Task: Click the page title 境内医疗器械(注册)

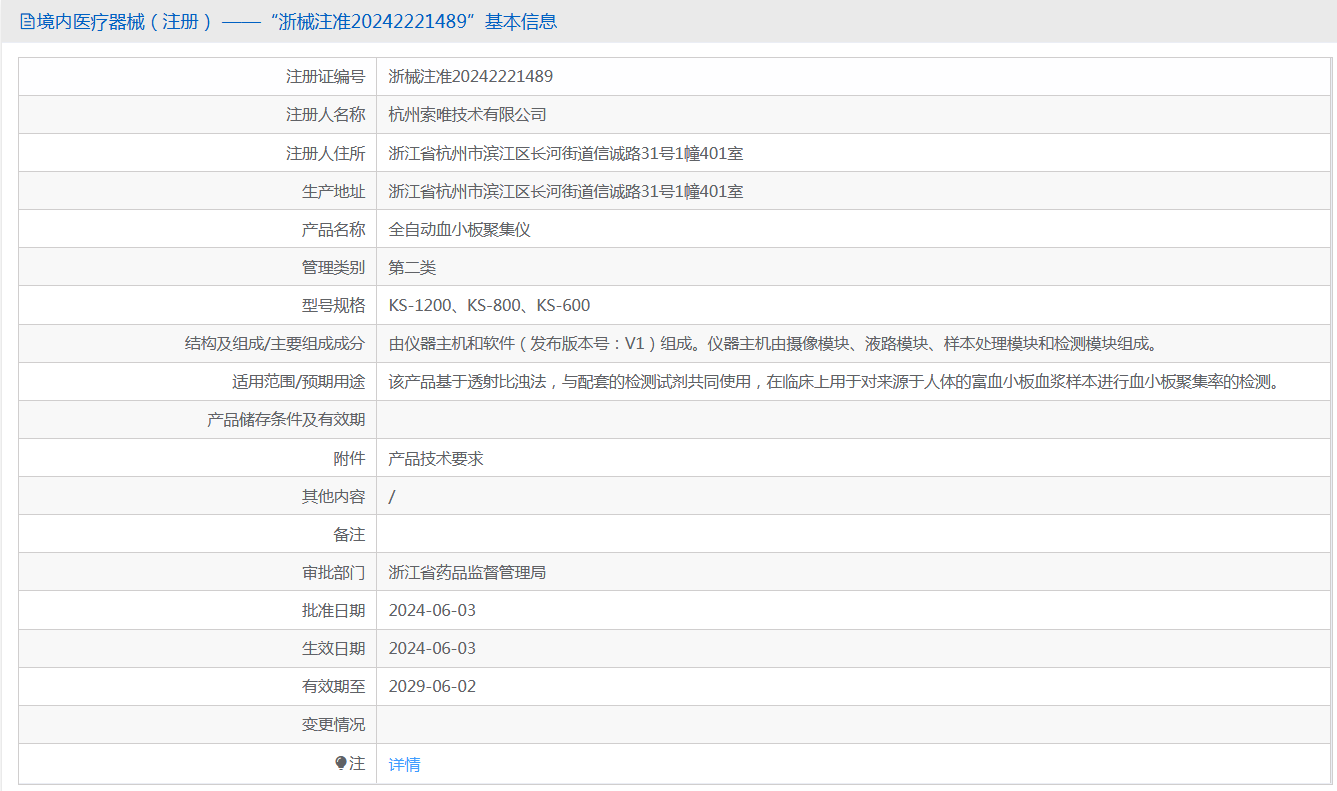Action: (x=126, y=22)
